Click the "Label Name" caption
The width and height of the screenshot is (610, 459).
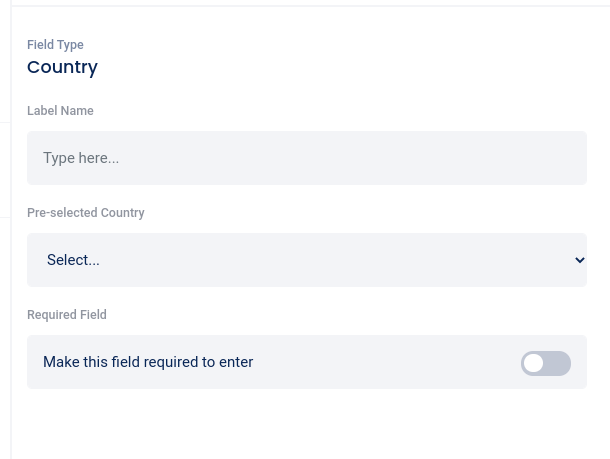coord(60,111)
